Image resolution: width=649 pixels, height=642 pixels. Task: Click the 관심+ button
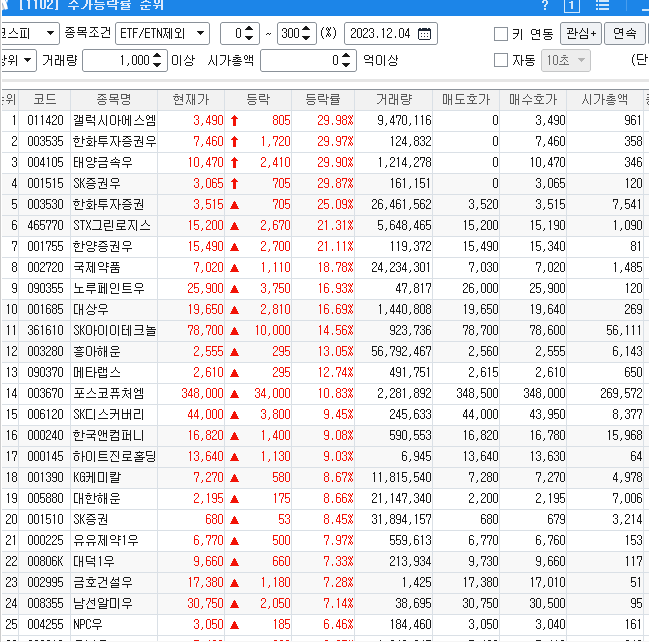coord(581,33)
